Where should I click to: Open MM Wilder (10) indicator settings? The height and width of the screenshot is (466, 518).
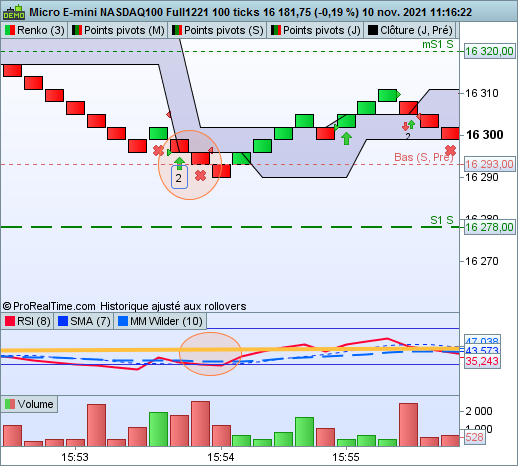(x=160, y=321)
